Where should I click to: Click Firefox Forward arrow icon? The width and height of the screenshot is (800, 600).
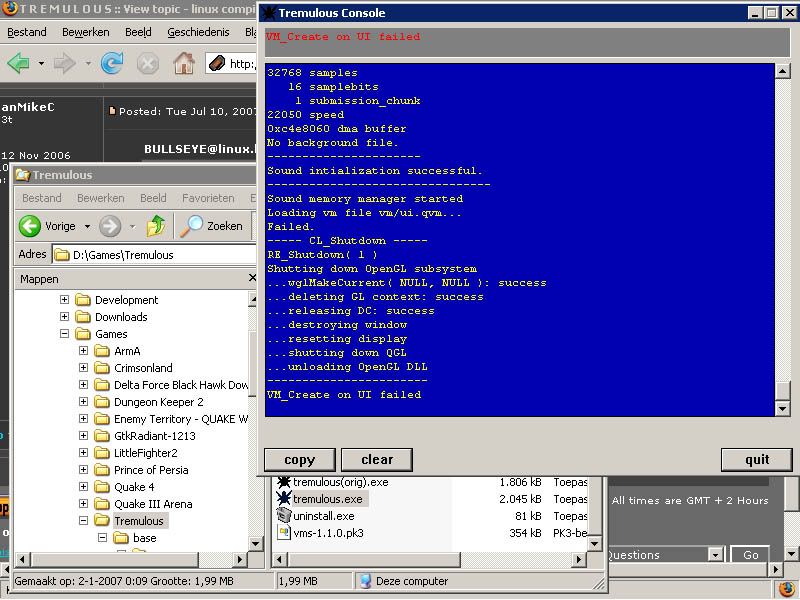[64, 63]
